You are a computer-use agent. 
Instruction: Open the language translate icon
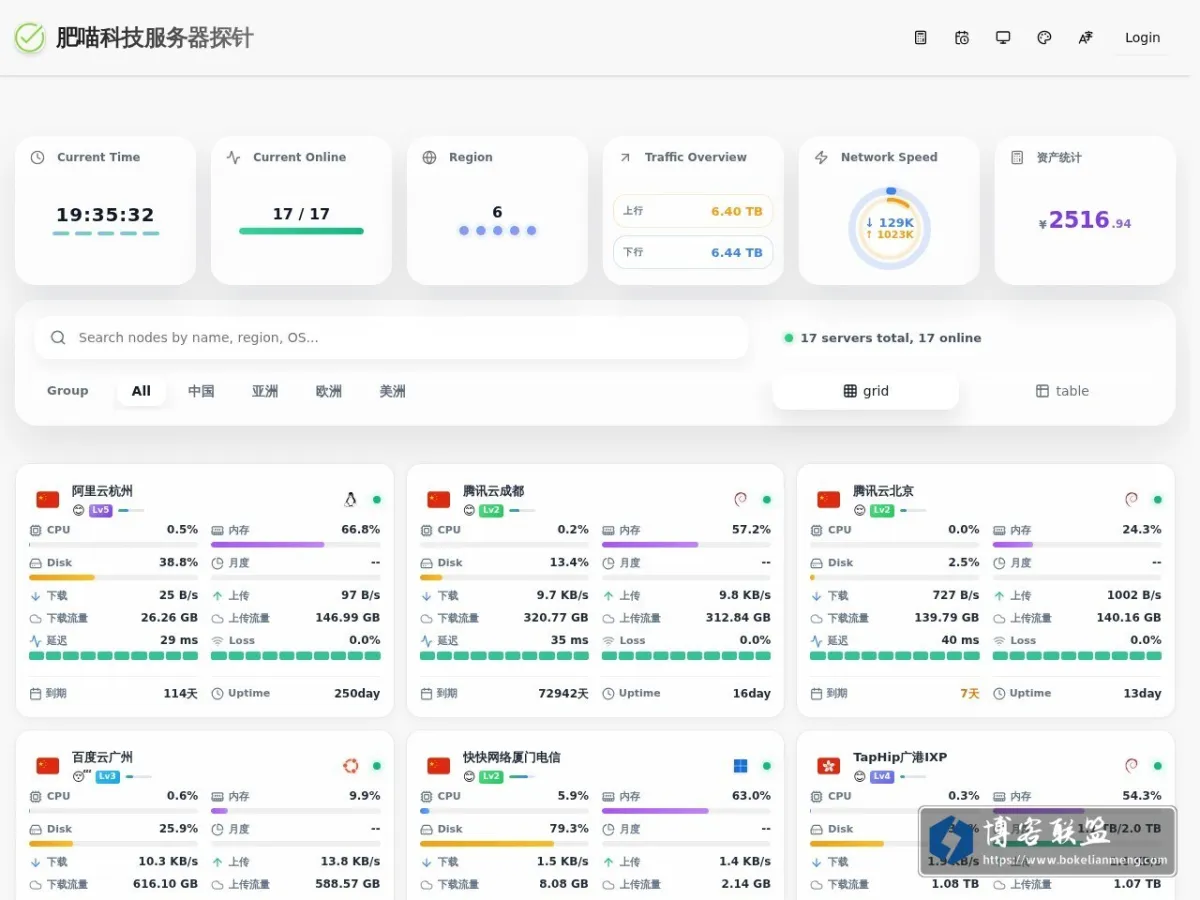(1085, 38)
